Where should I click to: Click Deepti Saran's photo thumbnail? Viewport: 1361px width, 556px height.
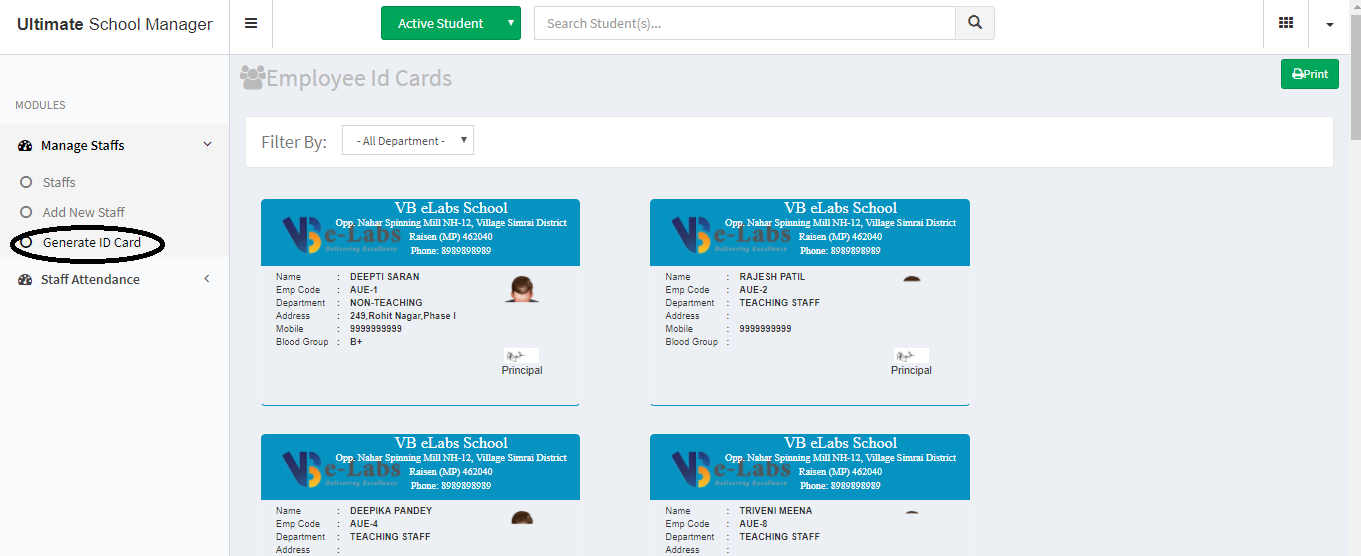click(521, 289)
